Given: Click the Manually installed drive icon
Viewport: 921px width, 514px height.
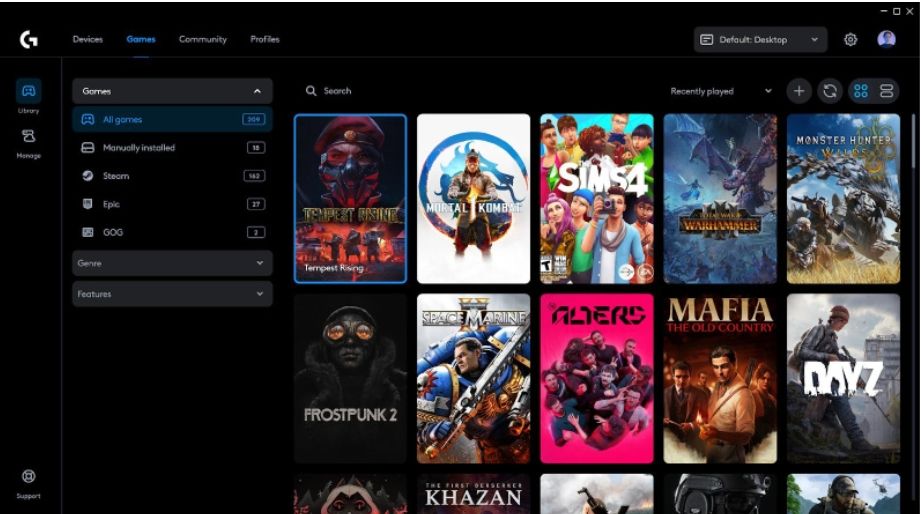Looking at the screenshot, I should click(x=88, y=147).
